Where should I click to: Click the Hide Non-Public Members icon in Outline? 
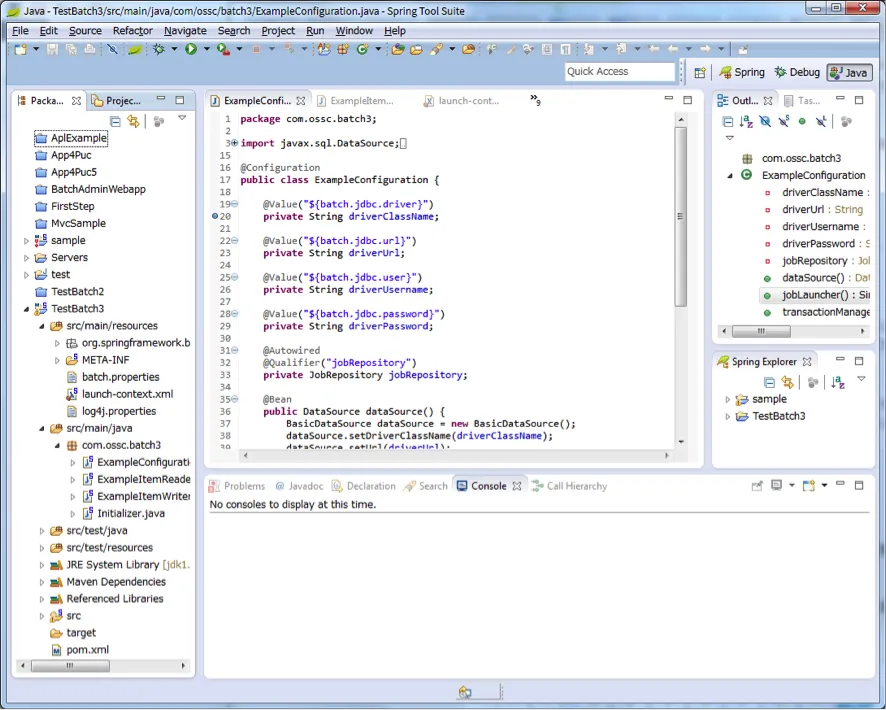coord(802,121)
